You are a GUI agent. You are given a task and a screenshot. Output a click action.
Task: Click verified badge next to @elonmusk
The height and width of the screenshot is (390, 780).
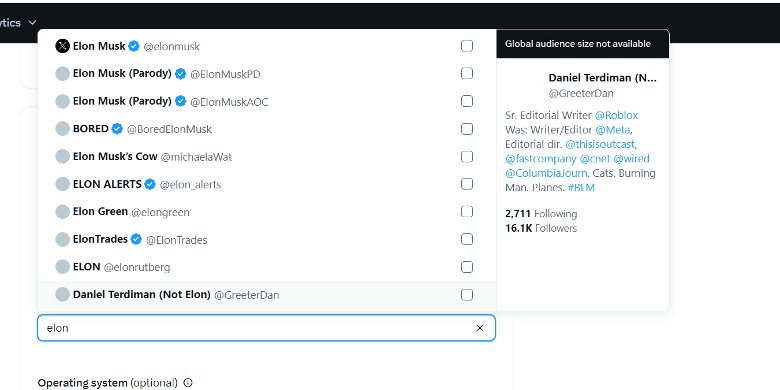click(x=133, y=46)
